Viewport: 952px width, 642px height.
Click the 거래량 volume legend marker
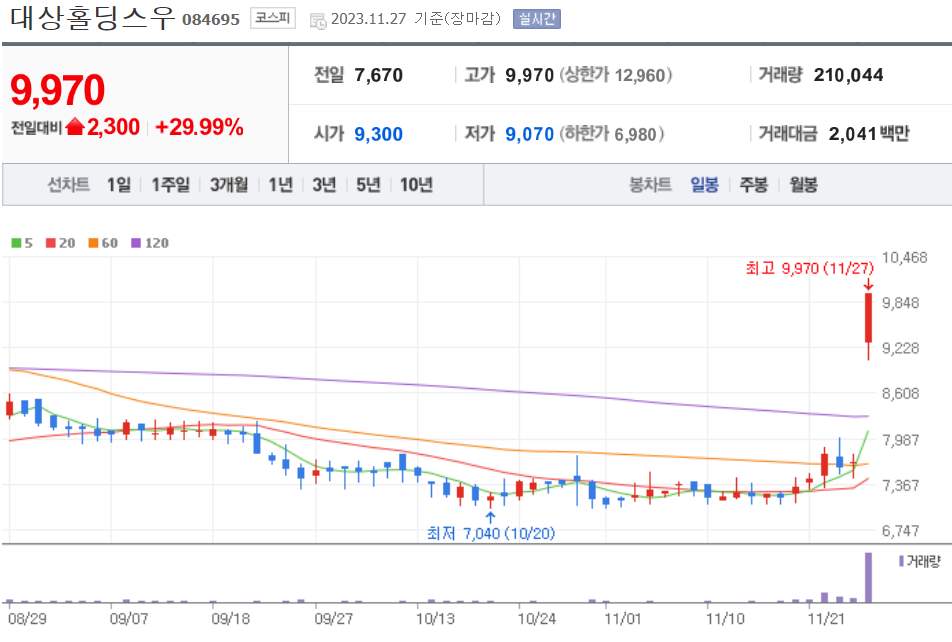[901, 561]
